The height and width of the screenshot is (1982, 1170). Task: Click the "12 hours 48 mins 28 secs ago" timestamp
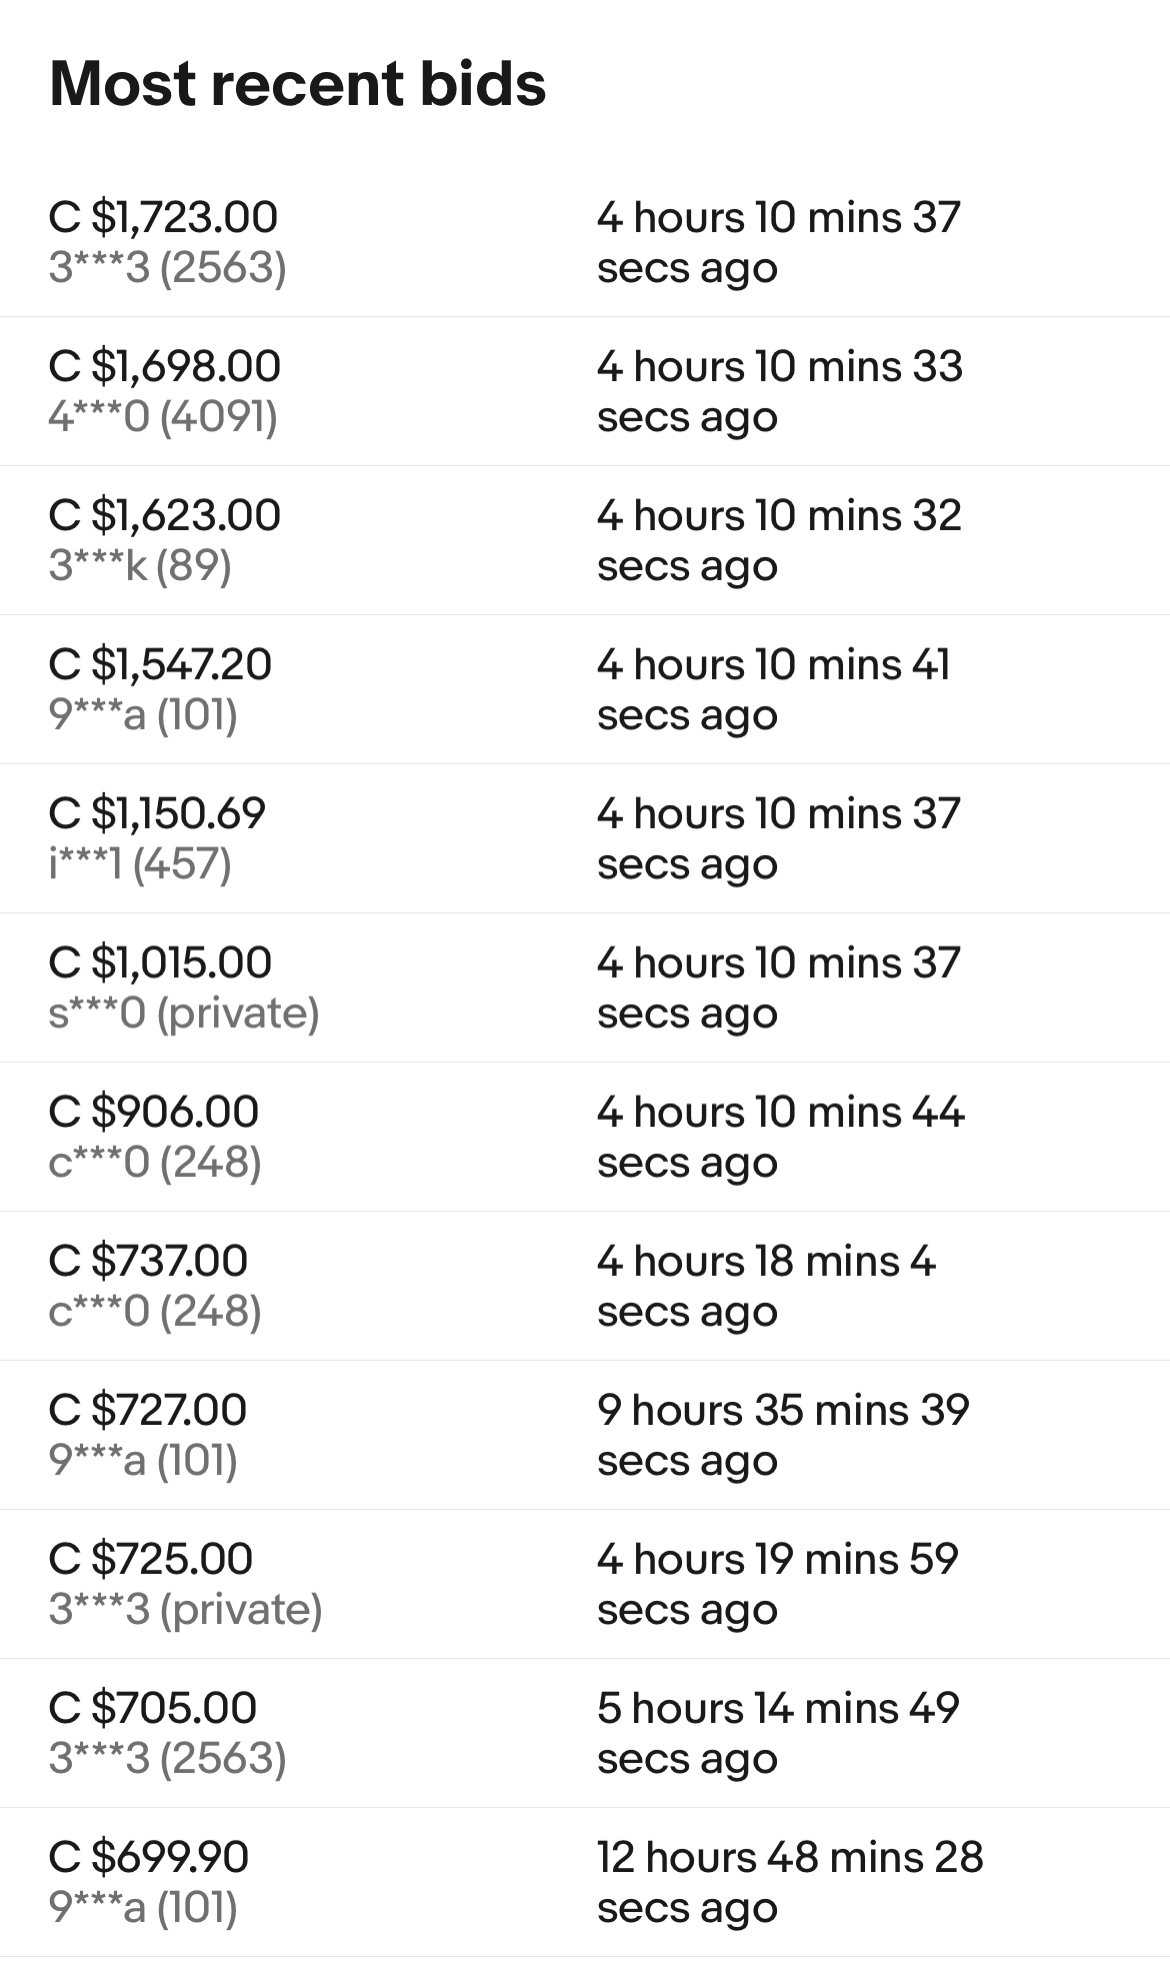pyautogui.click(x=789, y=1882)
